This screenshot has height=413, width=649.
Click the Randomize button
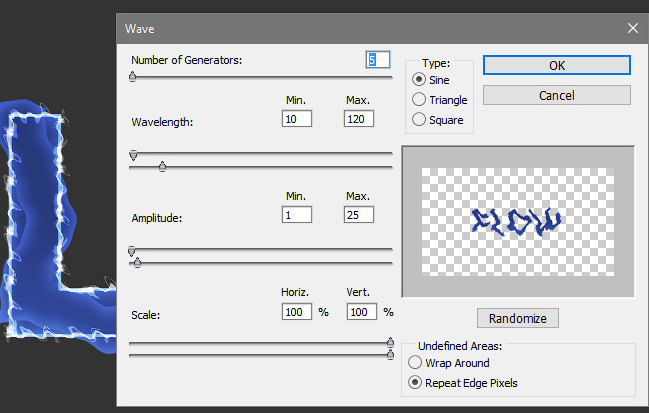(517, 318)
